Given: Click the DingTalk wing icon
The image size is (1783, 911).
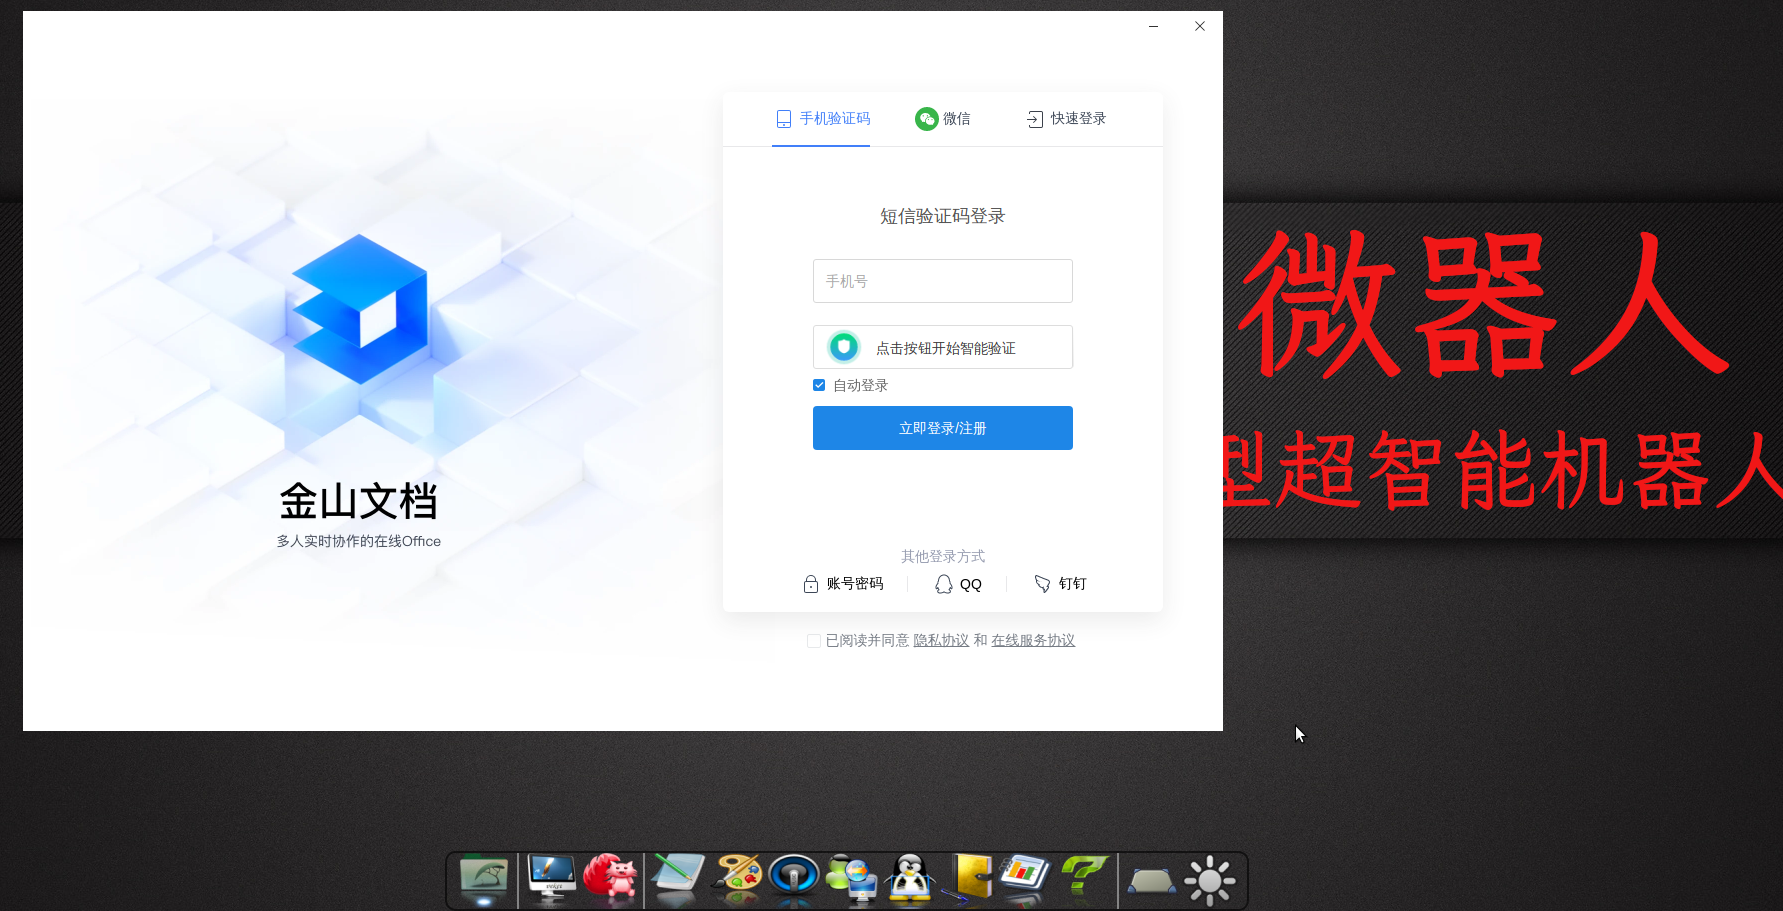Looking at the screenshot, I should tap(1042, 584).
